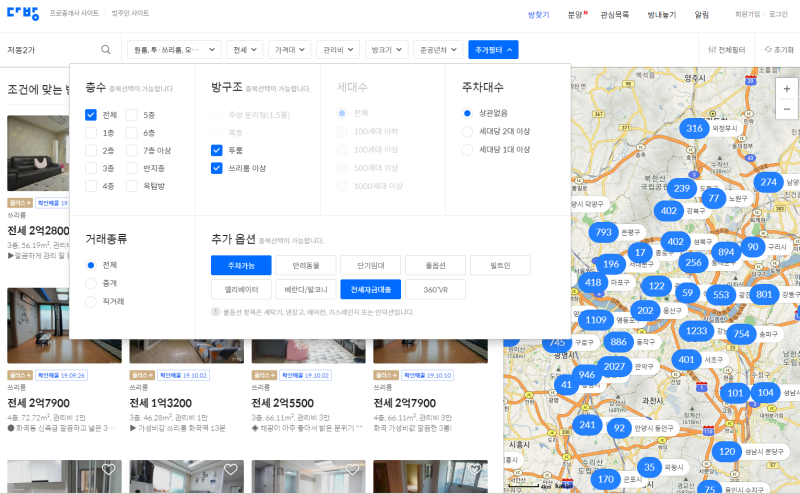Viewport: 800px width, 494px height.
Task: Open the 가격대 price dropdown
Action: coord(289,50)
